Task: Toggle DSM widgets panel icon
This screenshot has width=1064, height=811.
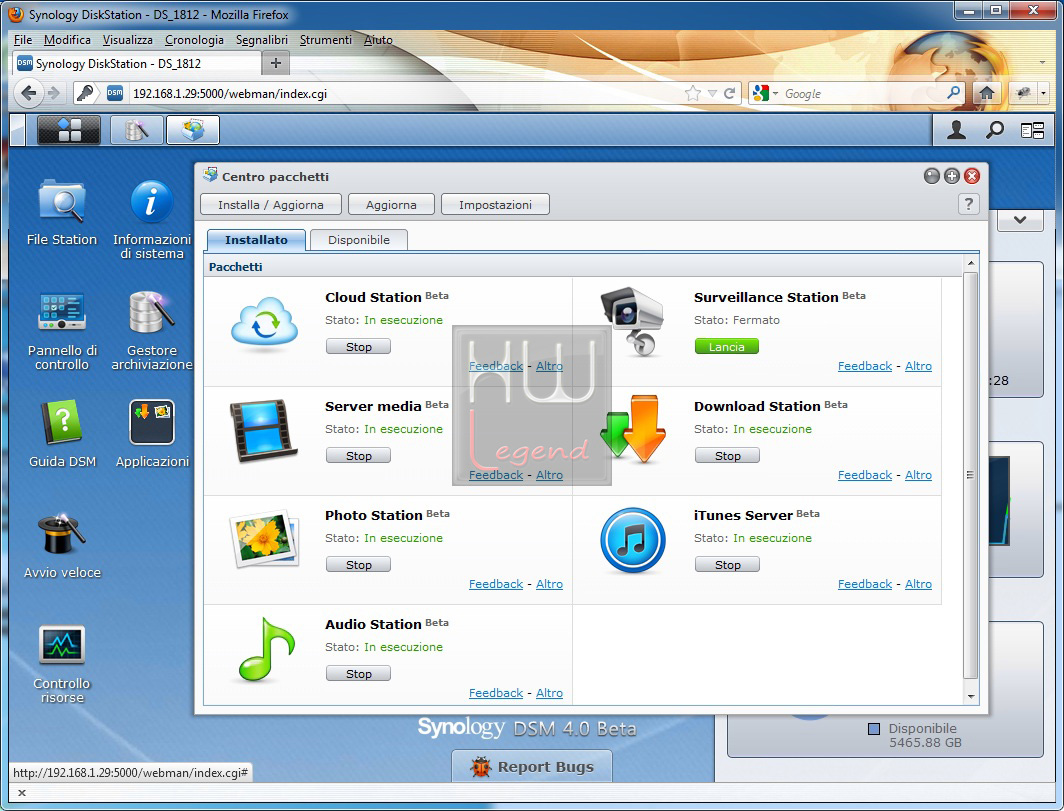Action: pyautogui.click(x=1032, y=130)
